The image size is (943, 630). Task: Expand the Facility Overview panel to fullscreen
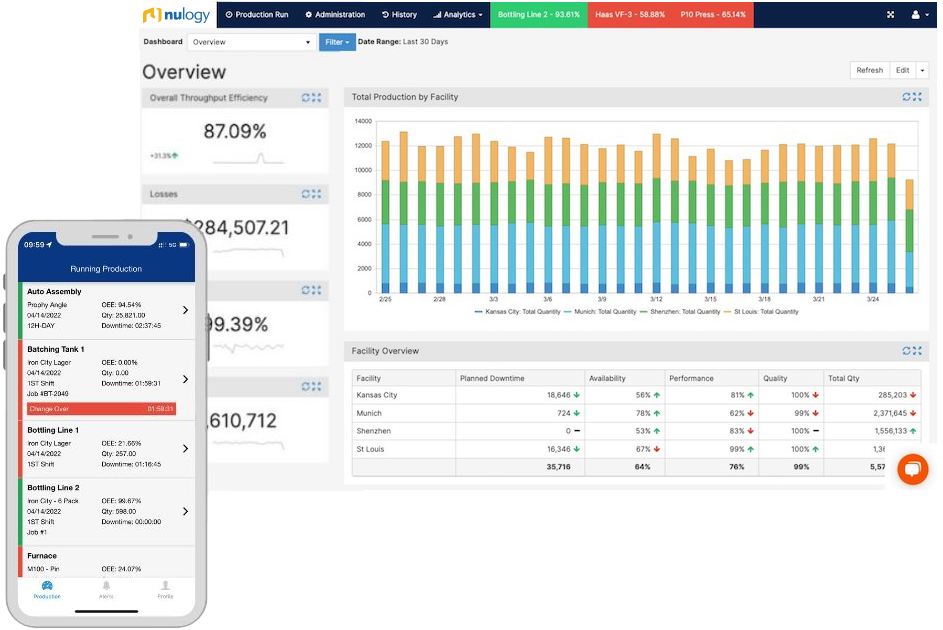(x=917, y=351)
